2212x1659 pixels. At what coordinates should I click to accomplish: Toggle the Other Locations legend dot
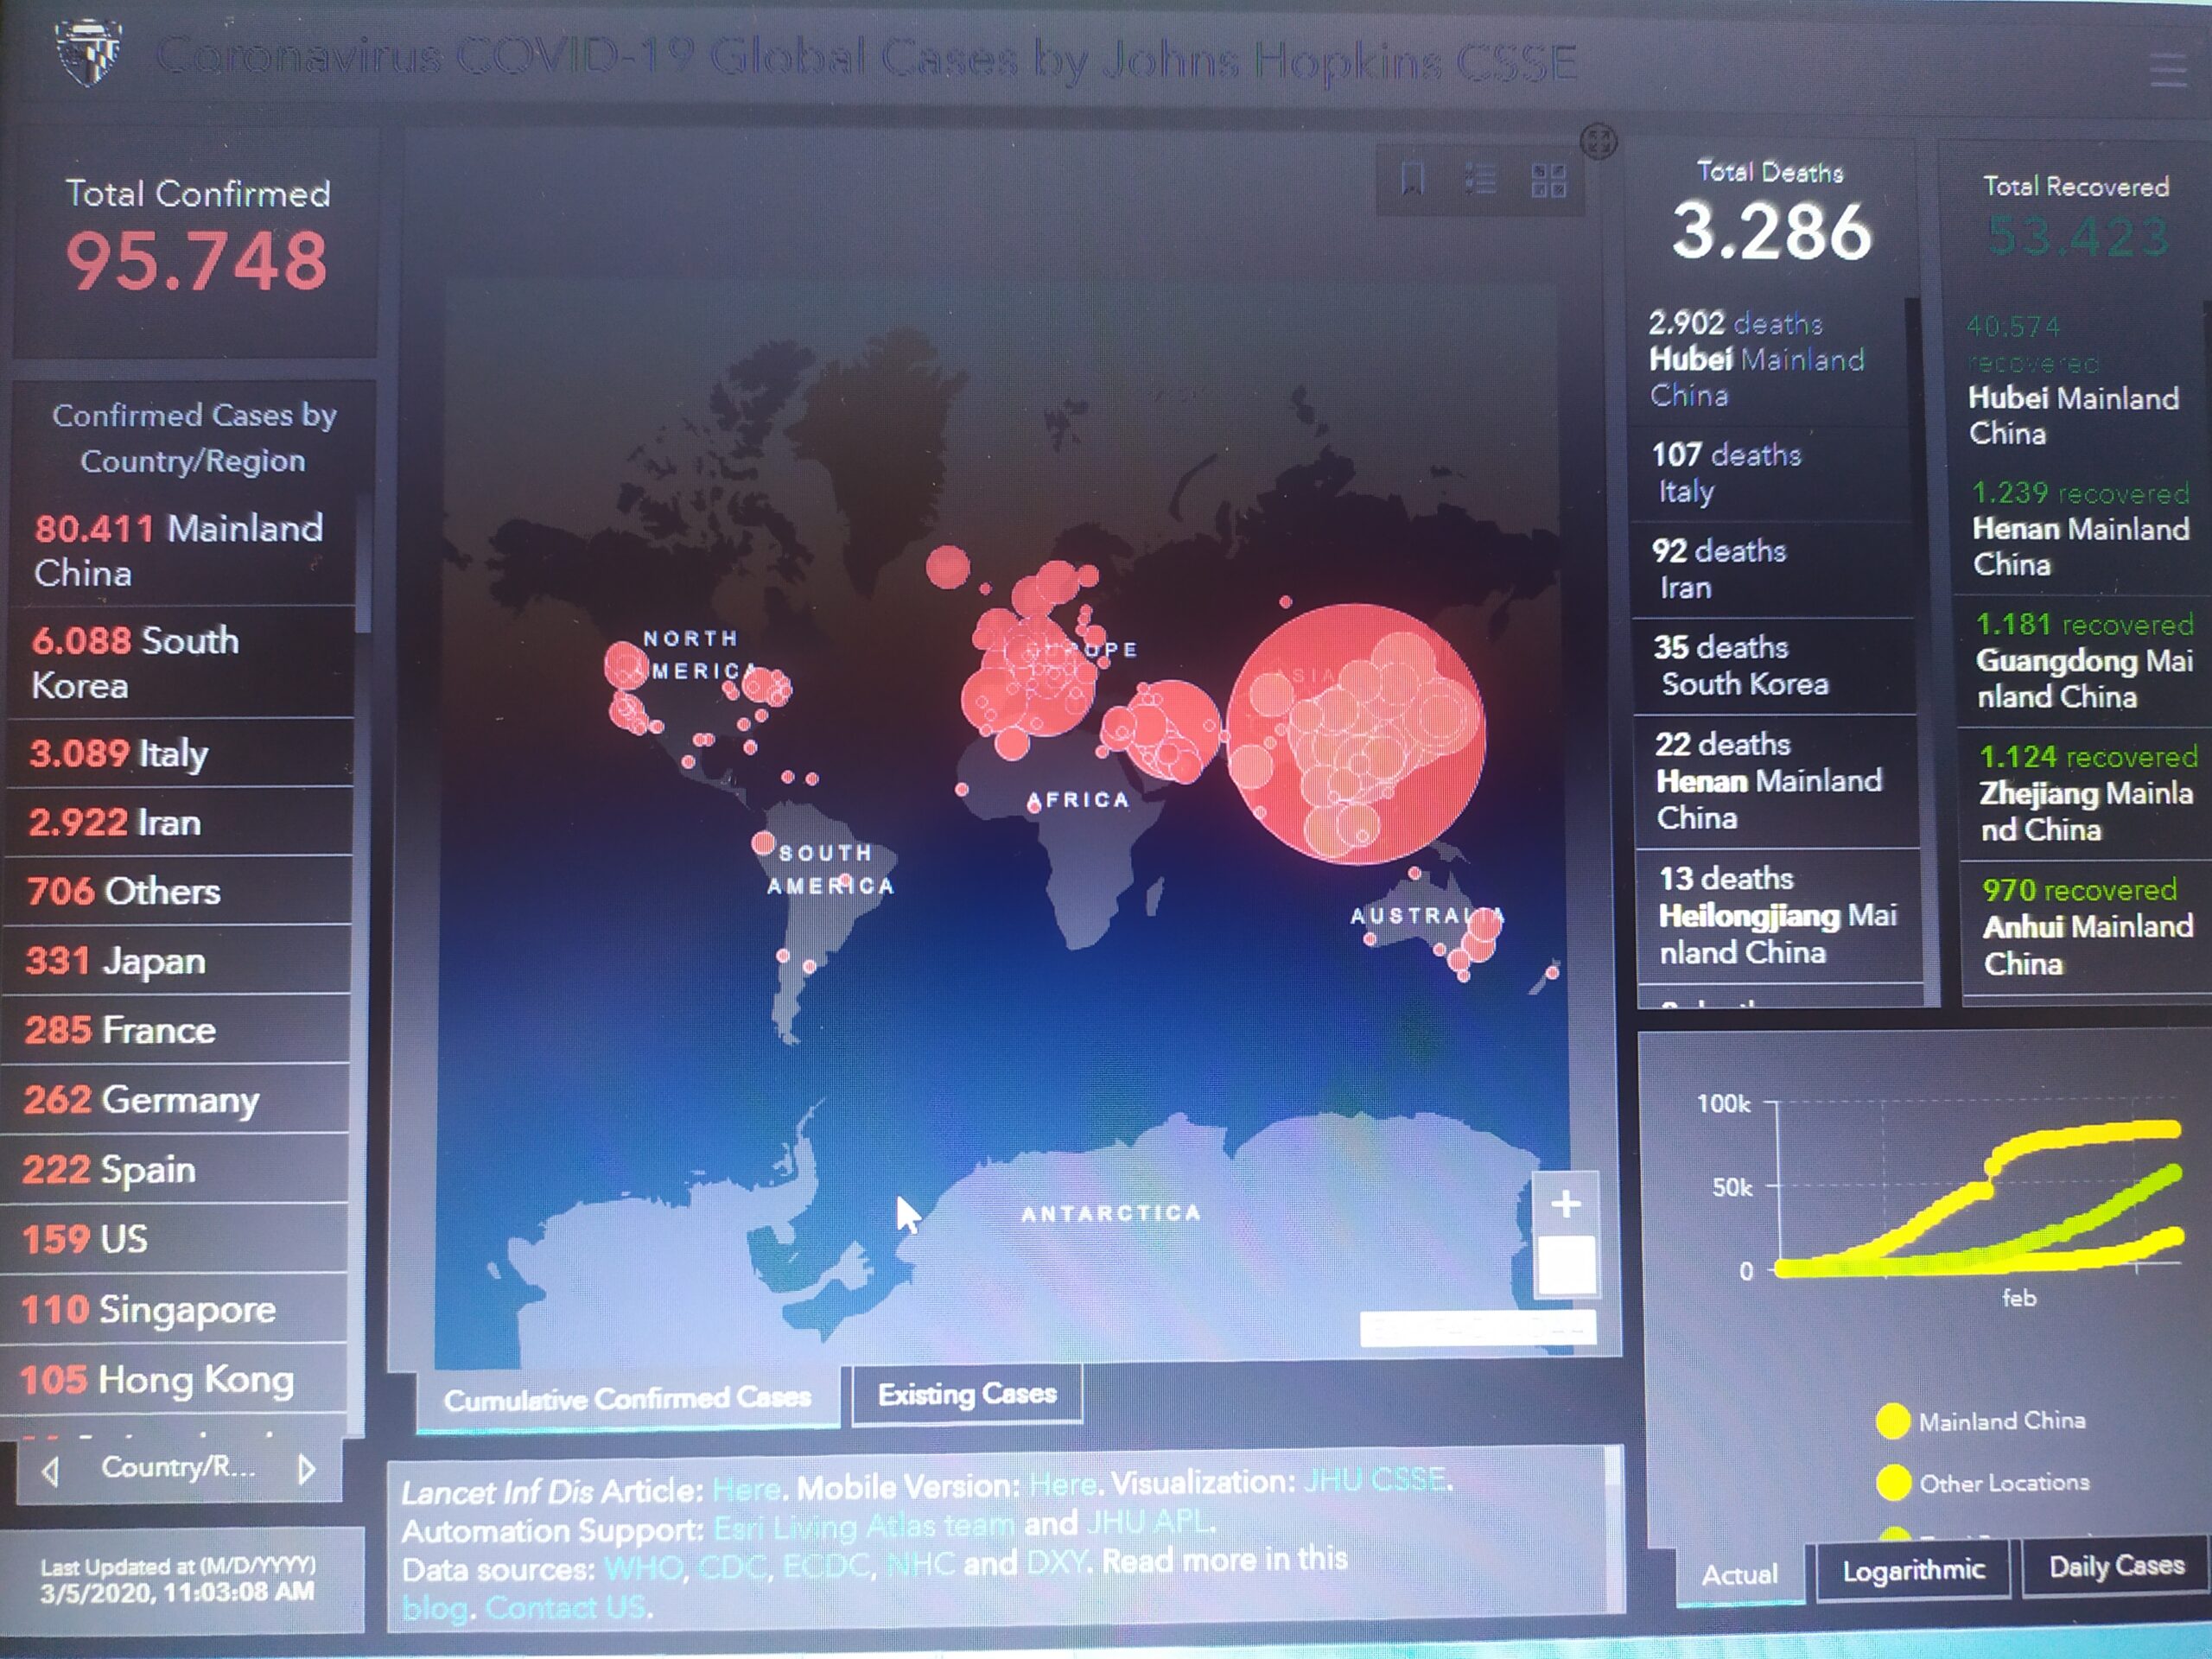click(x=1893, y=1483)
